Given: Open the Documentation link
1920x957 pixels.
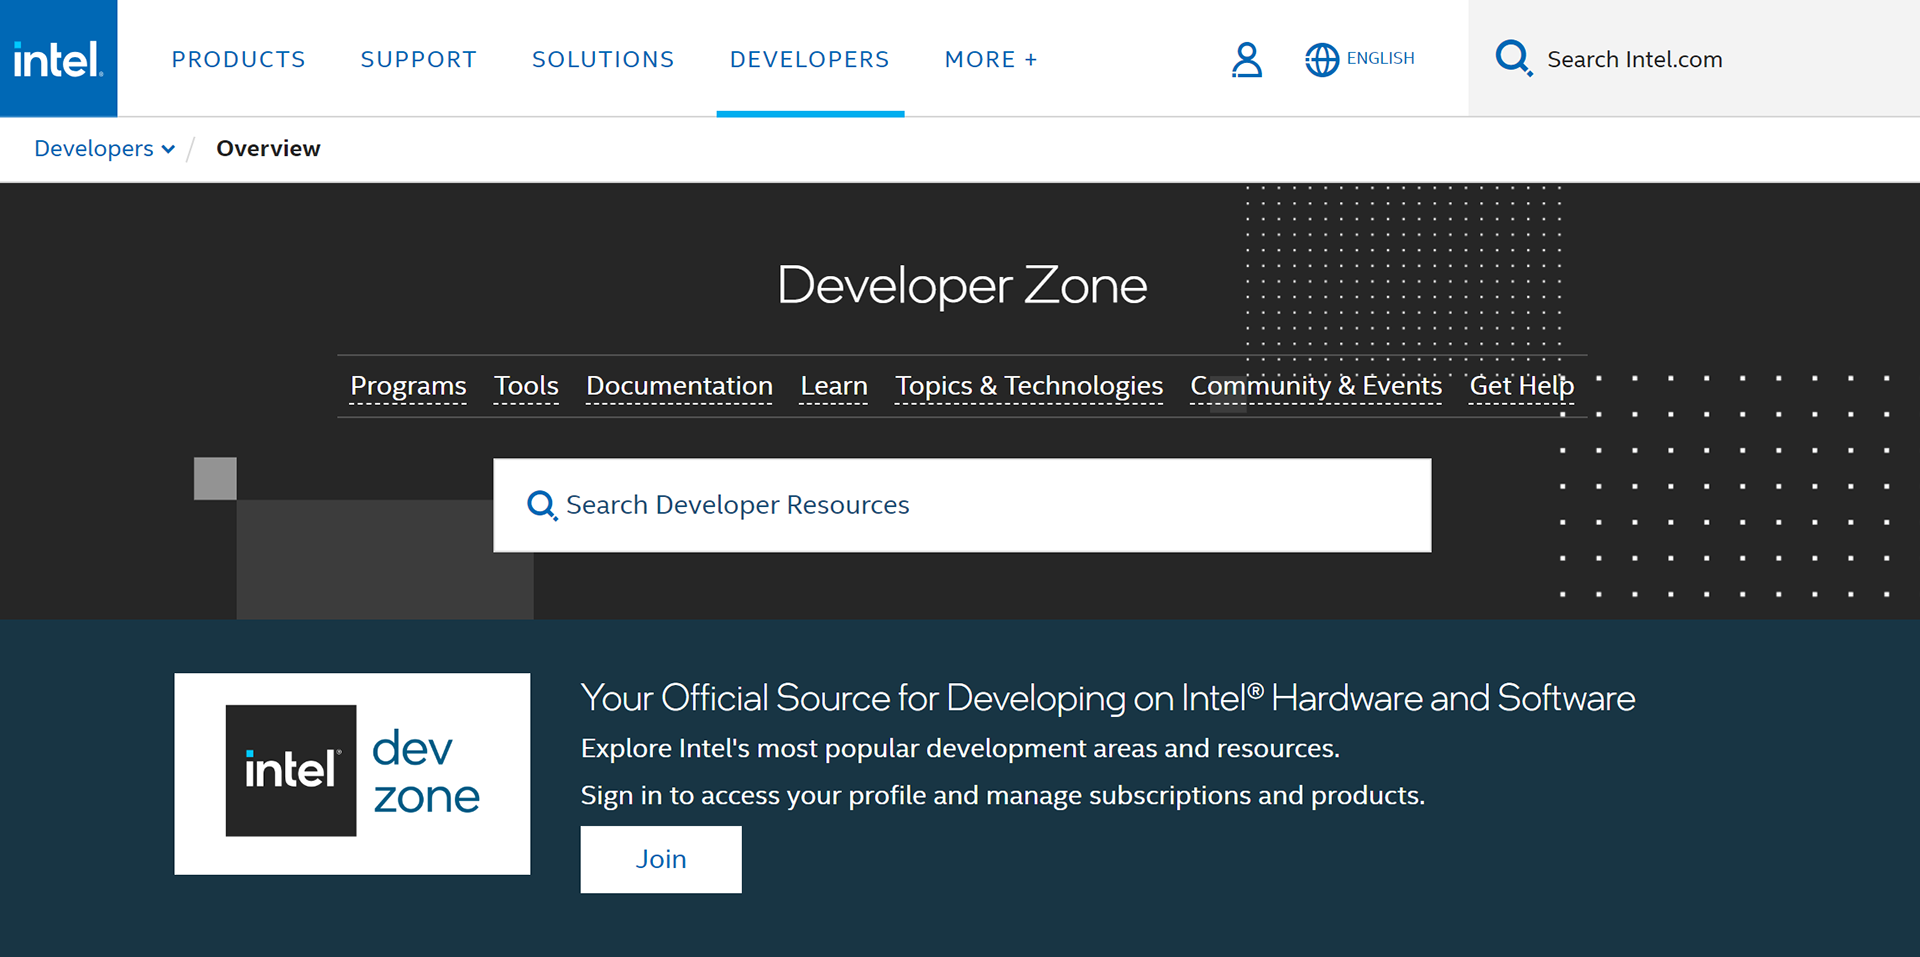Looking at the screenshot, I should 679,386.
